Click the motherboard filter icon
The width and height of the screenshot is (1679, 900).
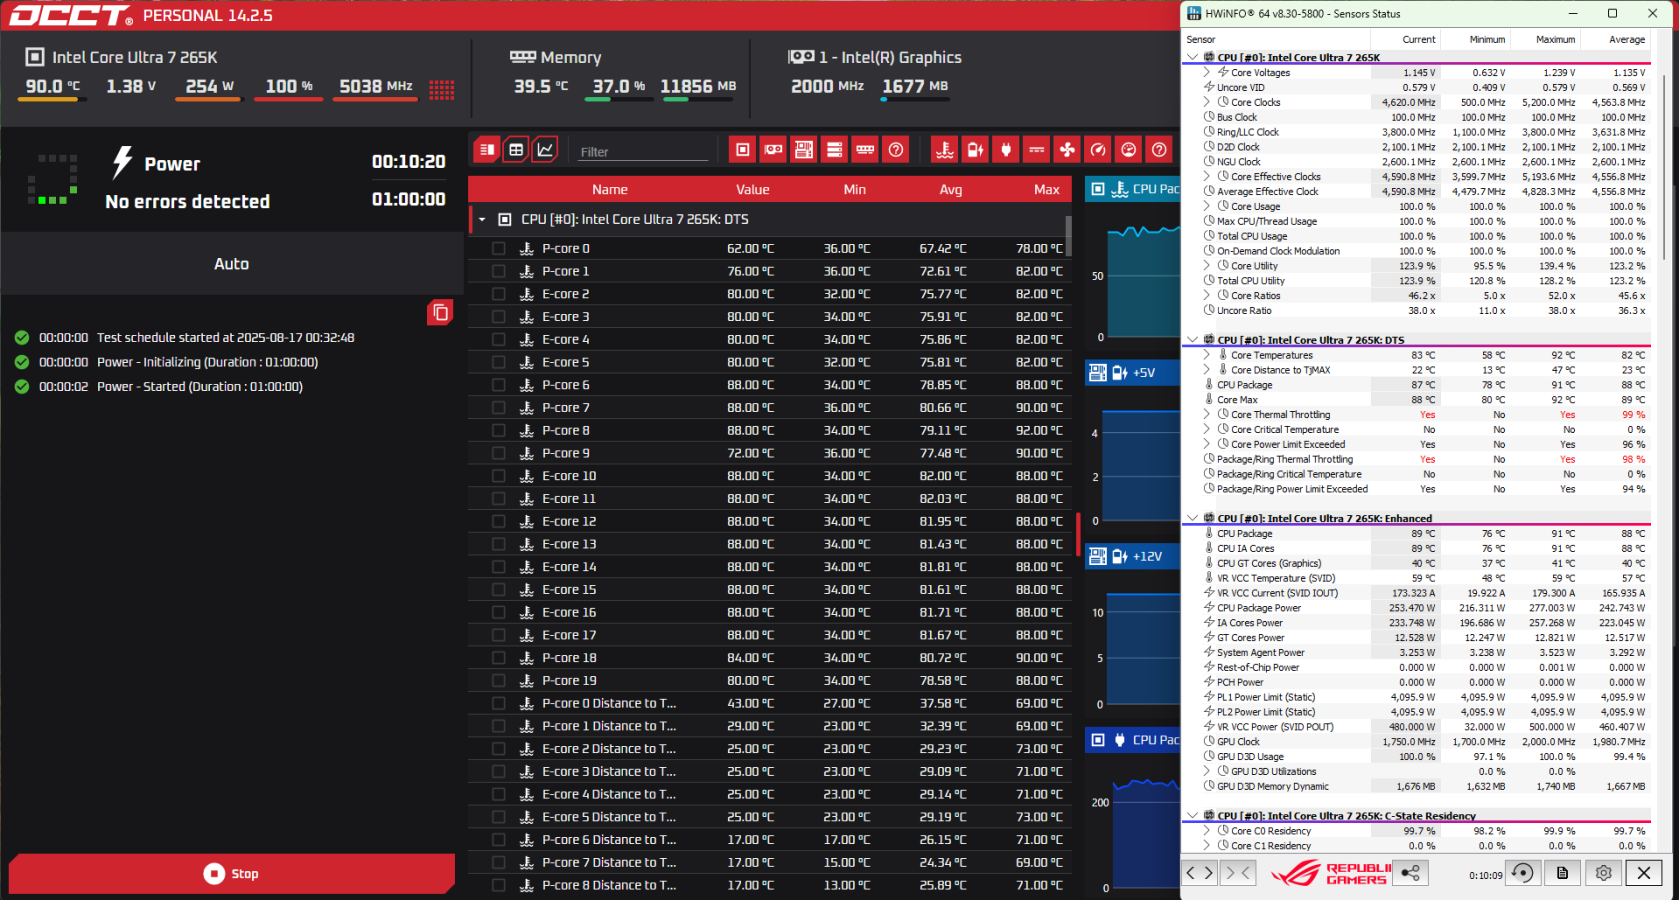click(804, 150)
